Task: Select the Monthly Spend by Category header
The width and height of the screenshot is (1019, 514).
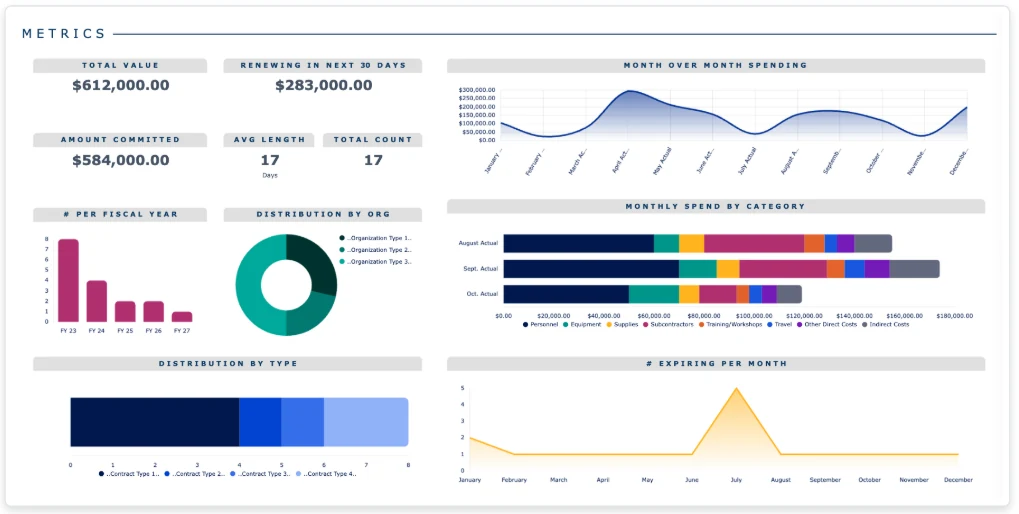Action: 716,207
